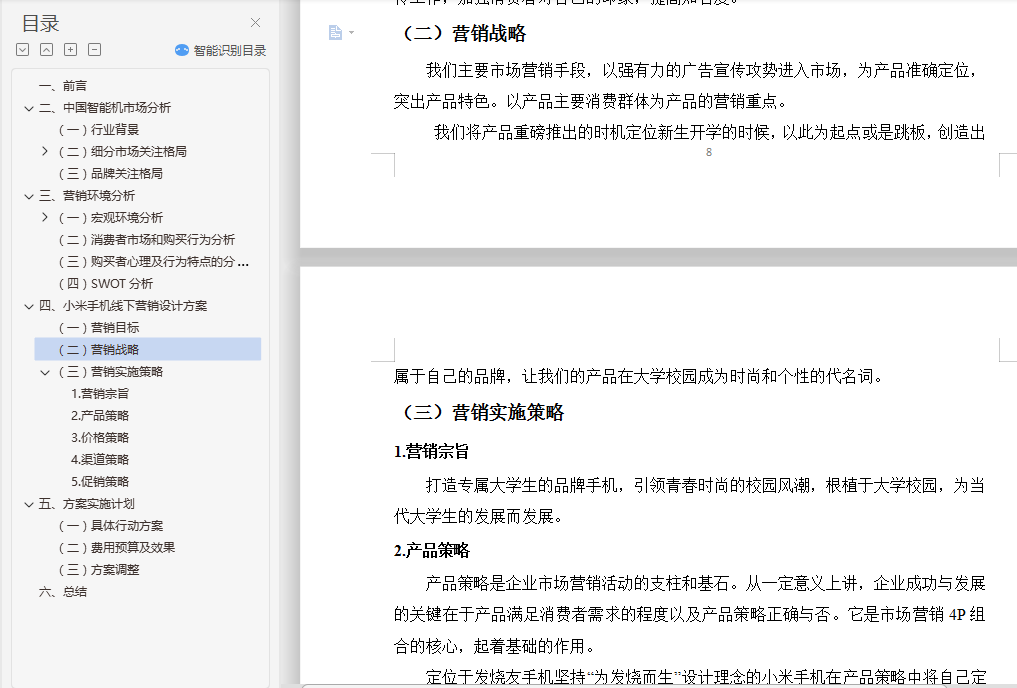Go to 4.渠道策略 outline entry
This screenshot has width=1017, height=688.
point(100,460)
